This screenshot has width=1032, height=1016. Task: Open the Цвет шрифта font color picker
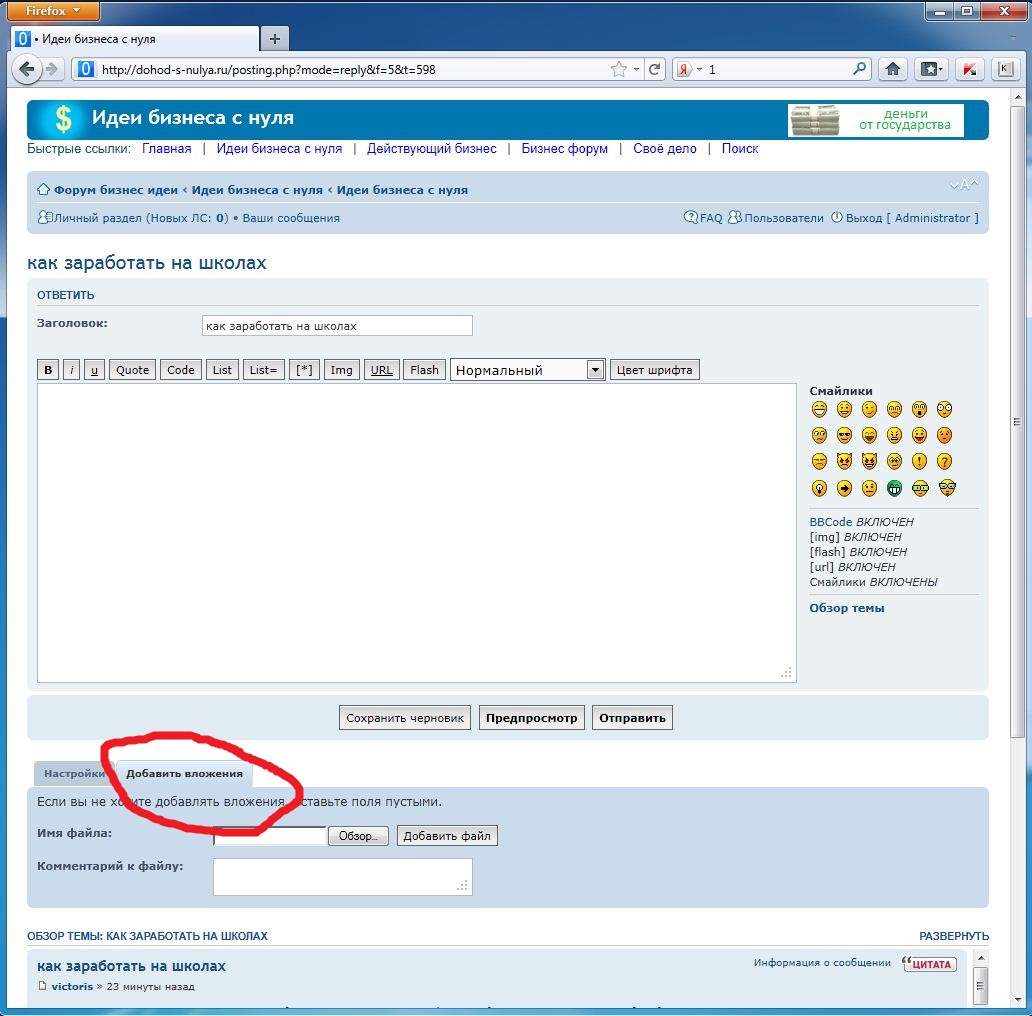tap(655, 370)
